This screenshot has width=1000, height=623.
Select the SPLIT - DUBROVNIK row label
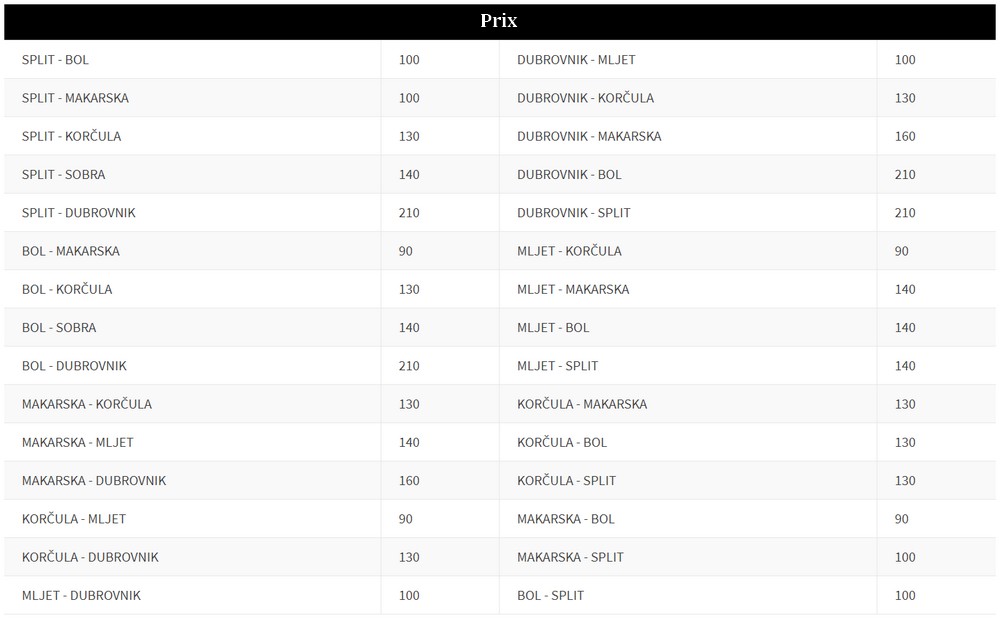coord(78,213)
